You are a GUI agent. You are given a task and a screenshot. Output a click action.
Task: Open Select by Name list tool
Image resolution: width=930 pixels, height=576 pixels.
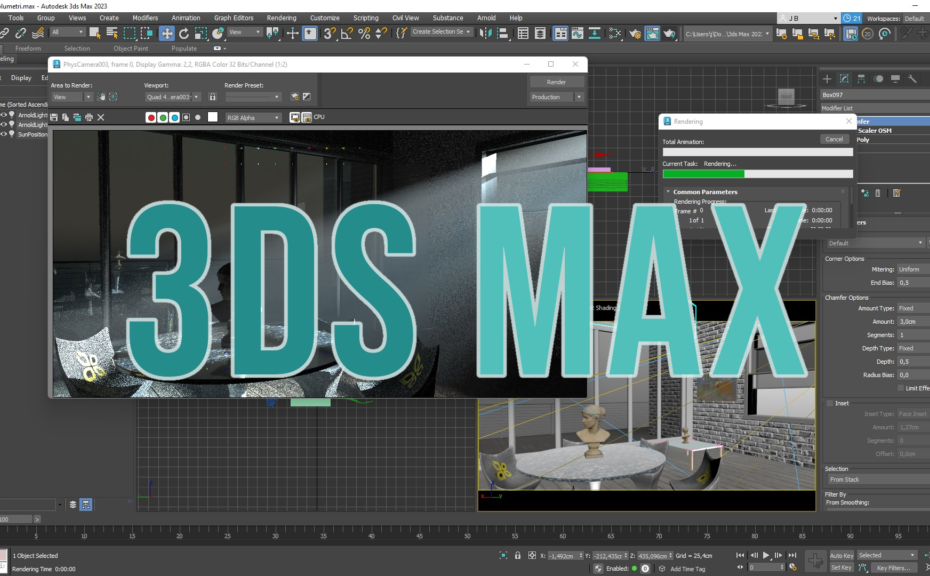[112, 33]
